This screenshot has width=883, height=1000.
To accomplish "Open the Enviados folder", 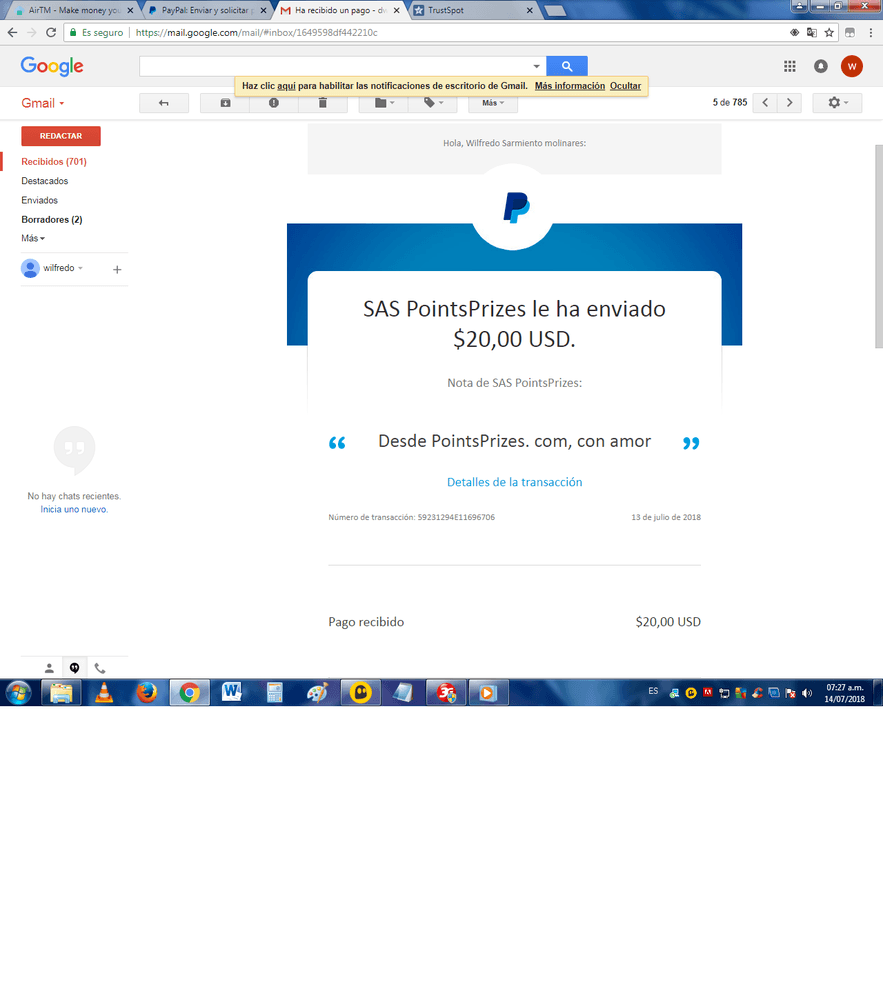I will tap(40, 200).
